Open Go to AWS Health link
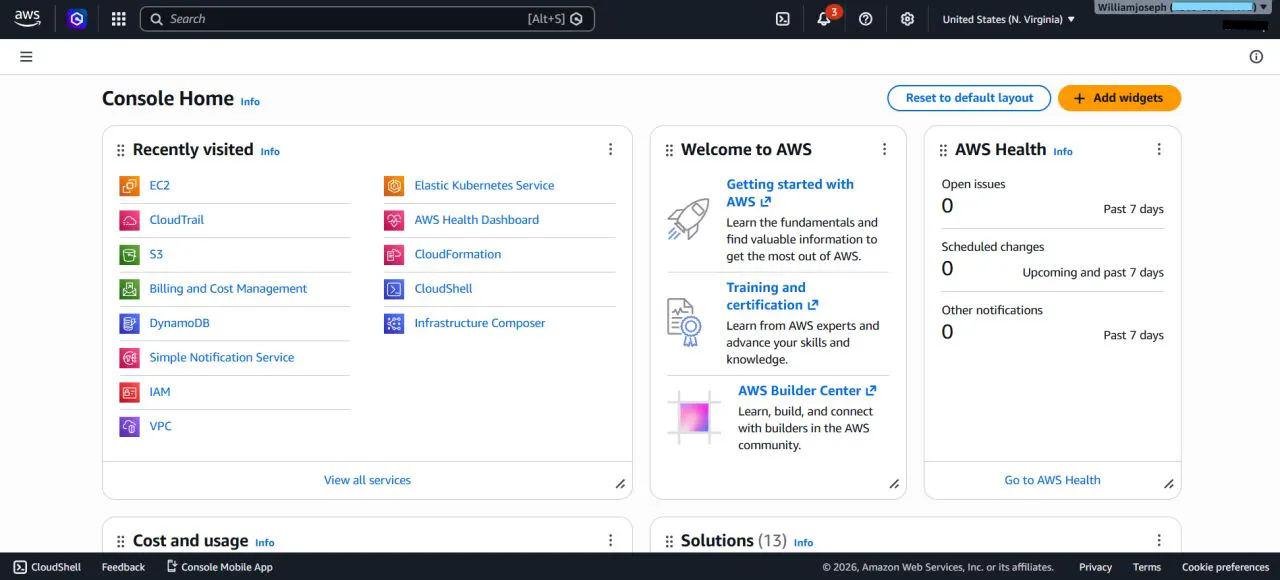Viewport: 1280px width, 580px height. pyautogui.click(x=1052, y=480)
